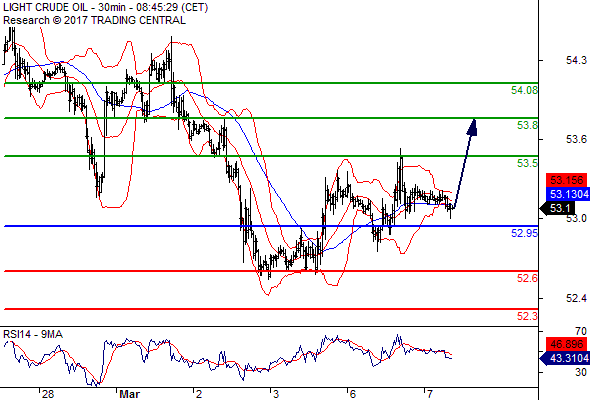Screen dimensions: 590x400
Task: Click the blue 43.3104 RSI value tag
Action: click(x=565, y=358)
